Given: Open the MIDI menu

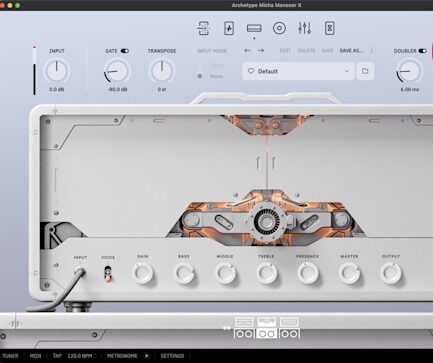Looking at the screenshot, I should (x=35, y=356).
